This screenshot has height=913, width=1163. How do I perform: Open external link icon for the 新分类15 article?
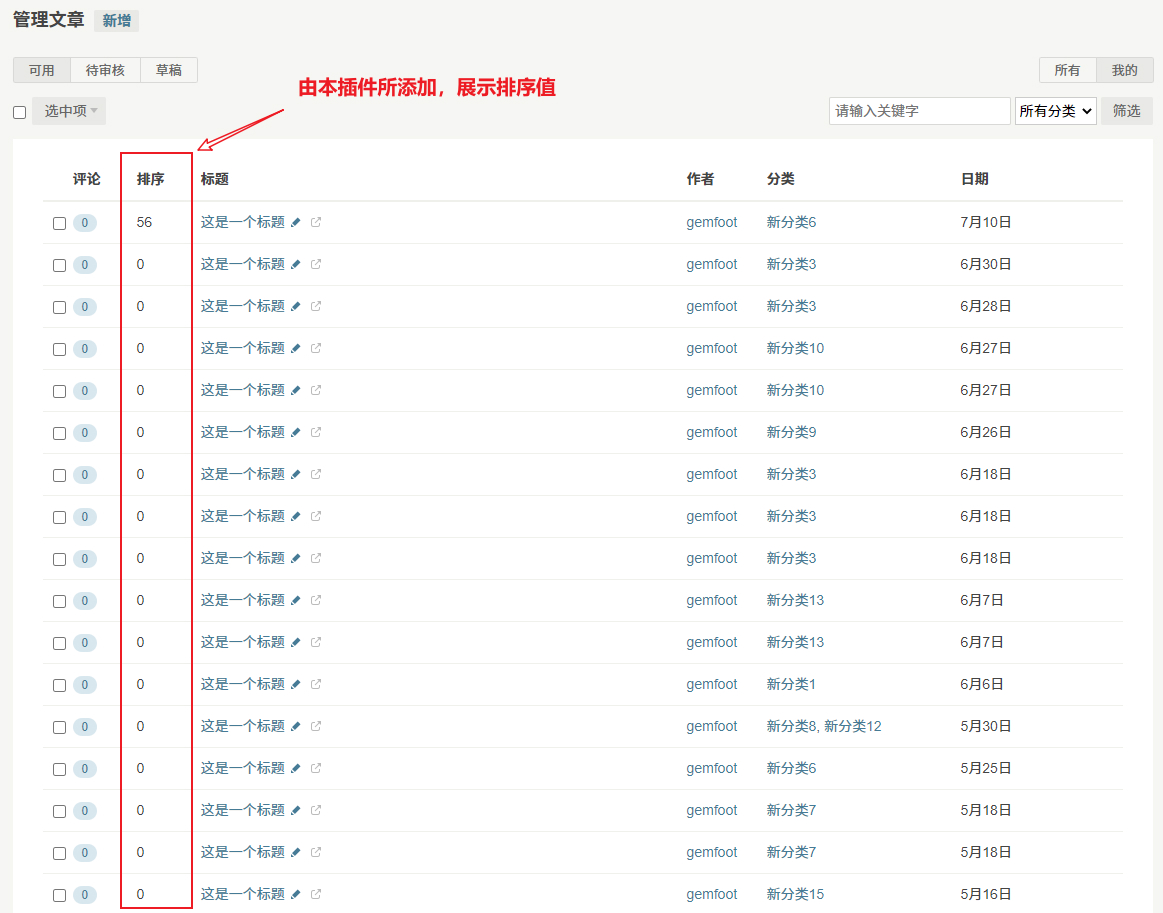[316, 894]
